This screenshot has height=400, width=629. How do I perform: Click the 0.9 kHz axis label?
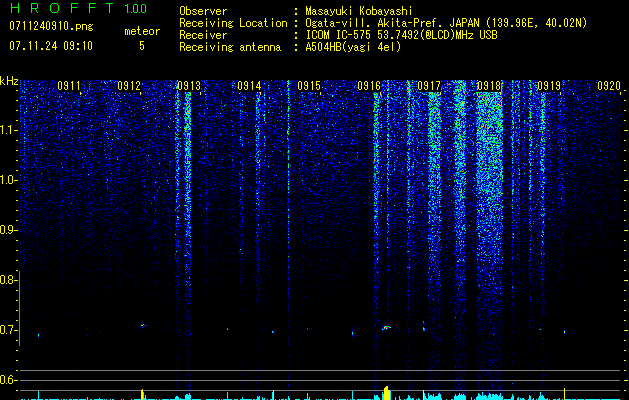[8, 230]
